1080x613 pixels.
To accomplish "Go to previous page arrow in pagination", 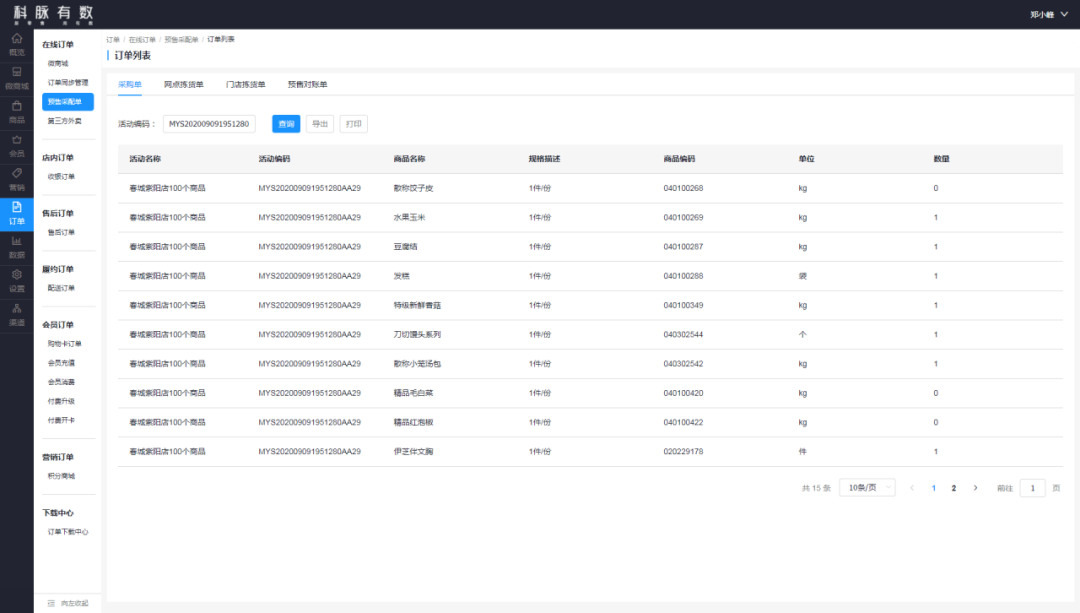I will [x=912, y=488].
